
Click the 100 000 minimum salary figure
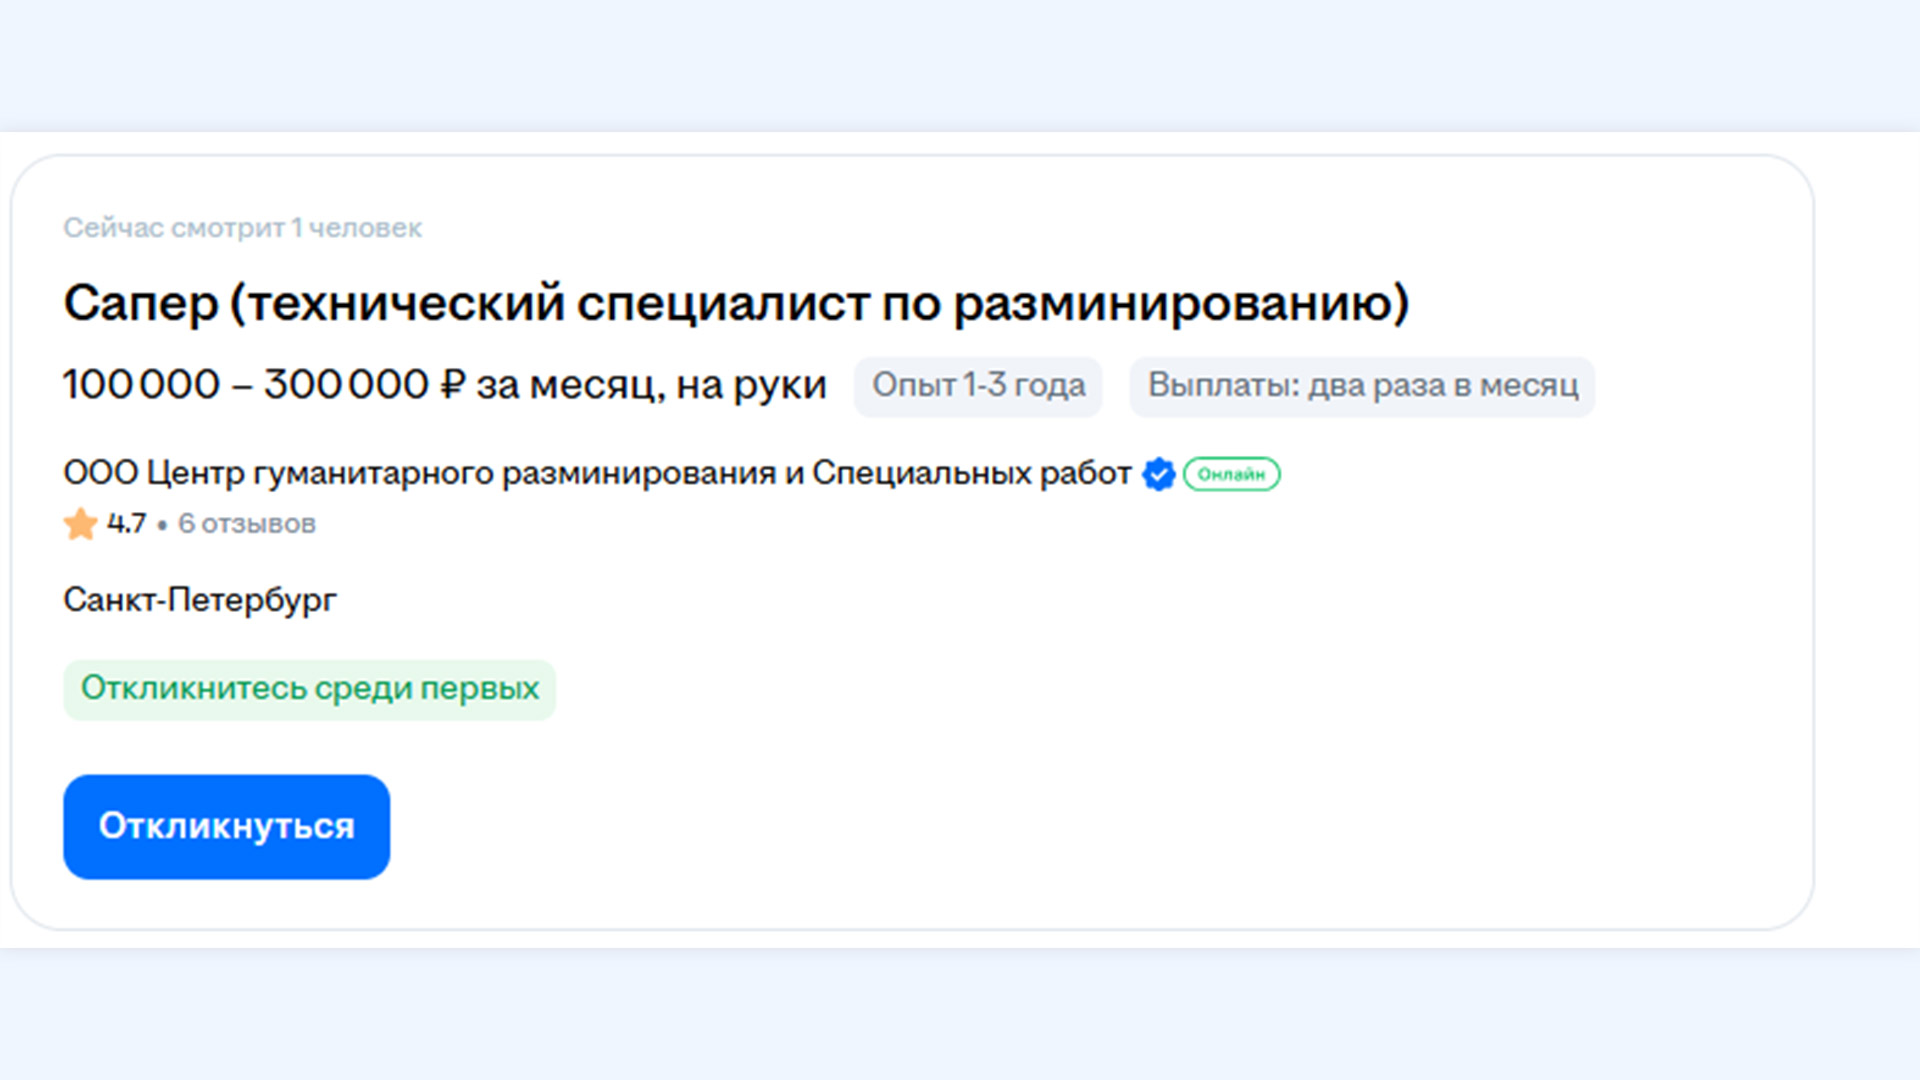coord(141,385)
